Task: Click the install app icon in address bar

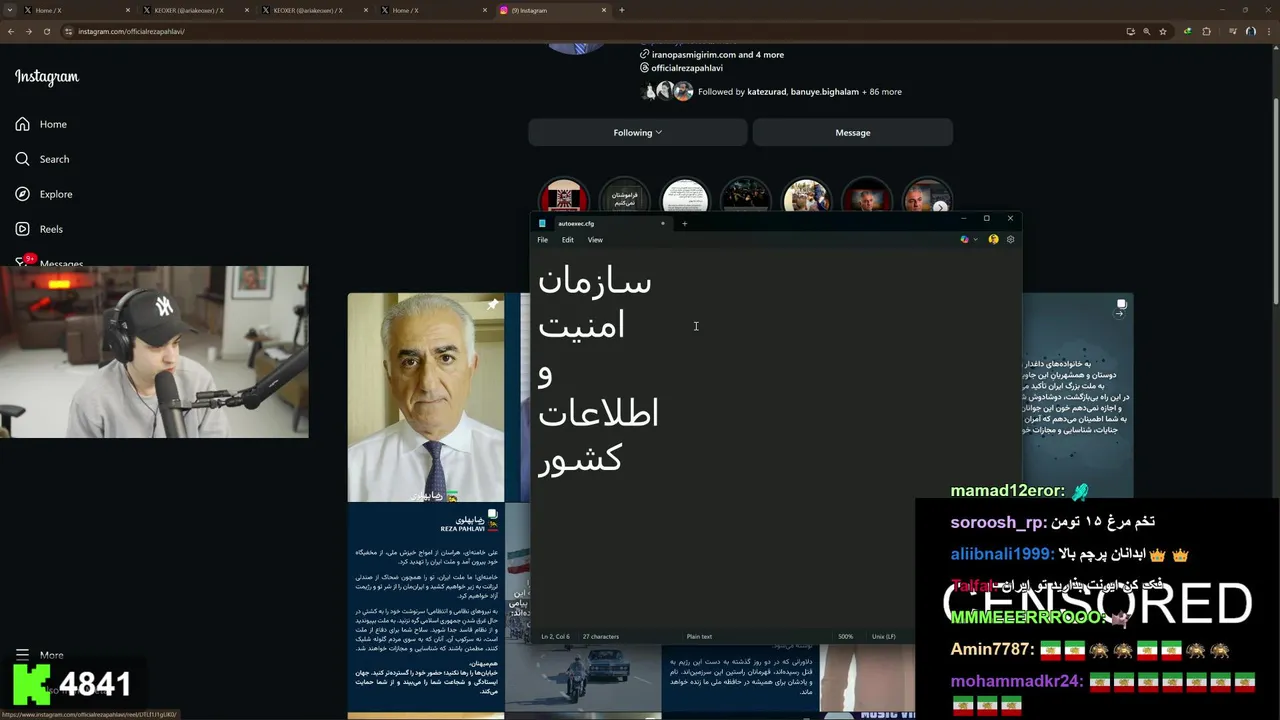Action: tap(1130, 31)
